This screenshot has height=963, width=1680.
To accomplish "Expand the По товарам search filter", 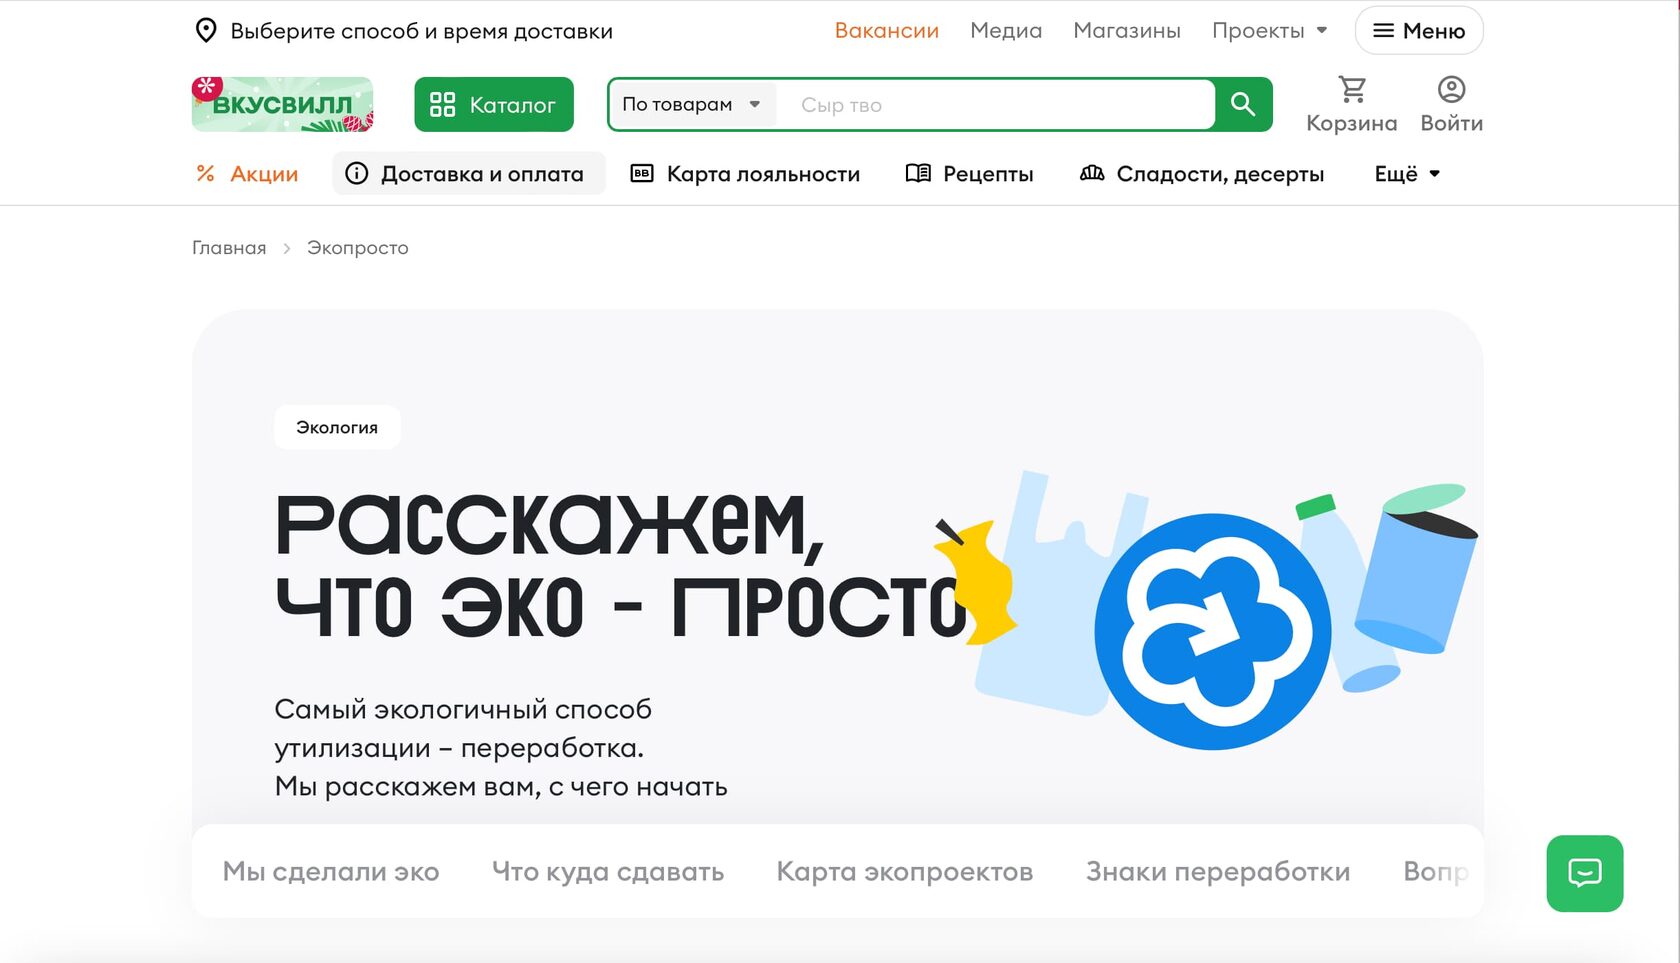I will [x=692, y=104].
